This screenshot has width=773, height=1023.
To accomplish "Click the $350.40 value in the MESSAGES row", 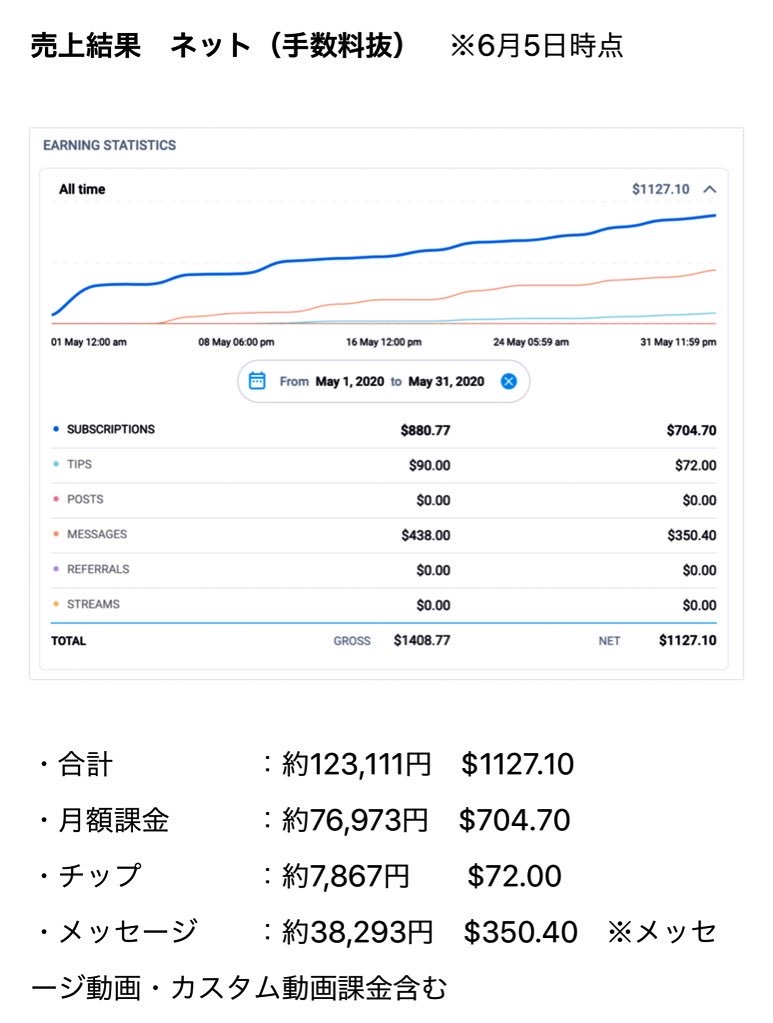I will pos(691,536).
